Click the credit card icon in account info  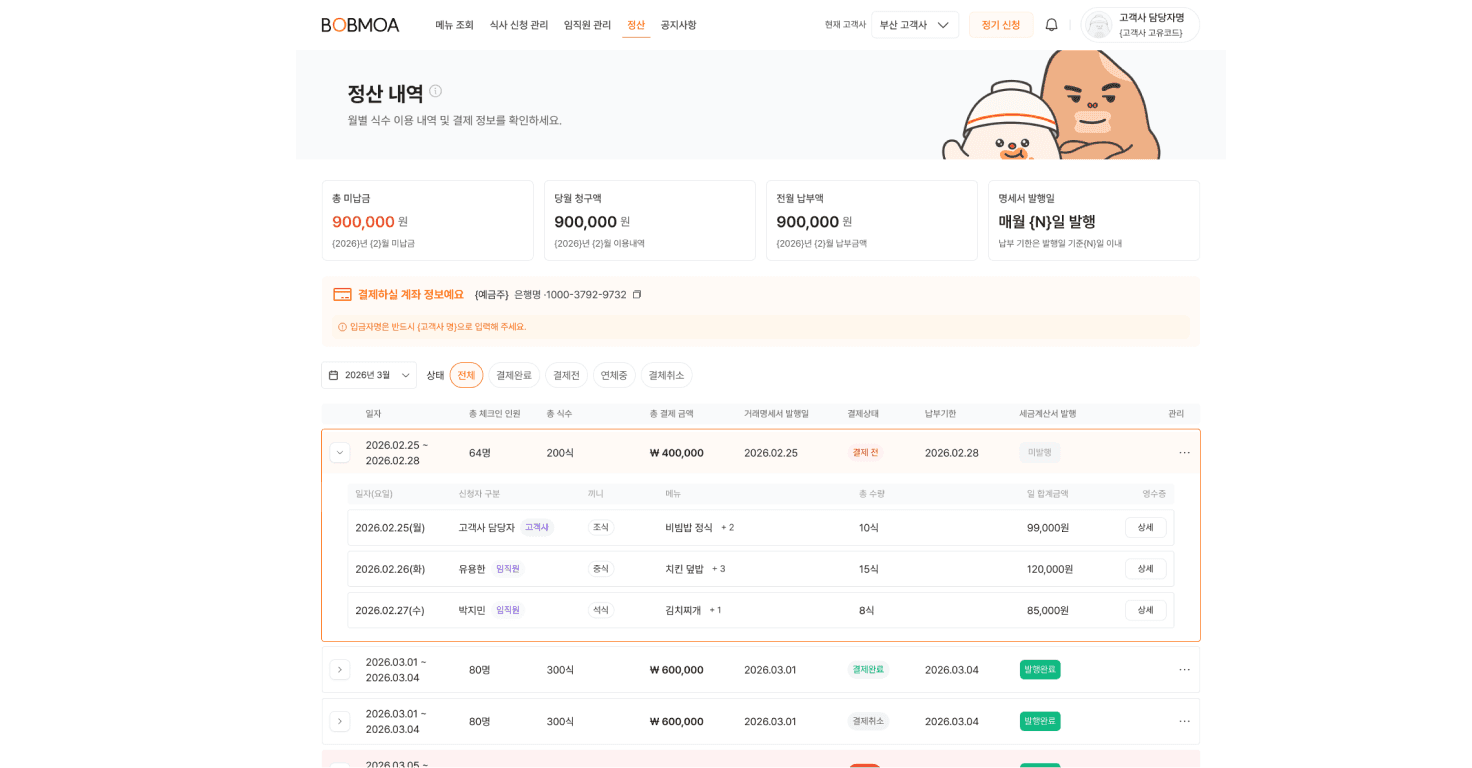tap(342, 295)
